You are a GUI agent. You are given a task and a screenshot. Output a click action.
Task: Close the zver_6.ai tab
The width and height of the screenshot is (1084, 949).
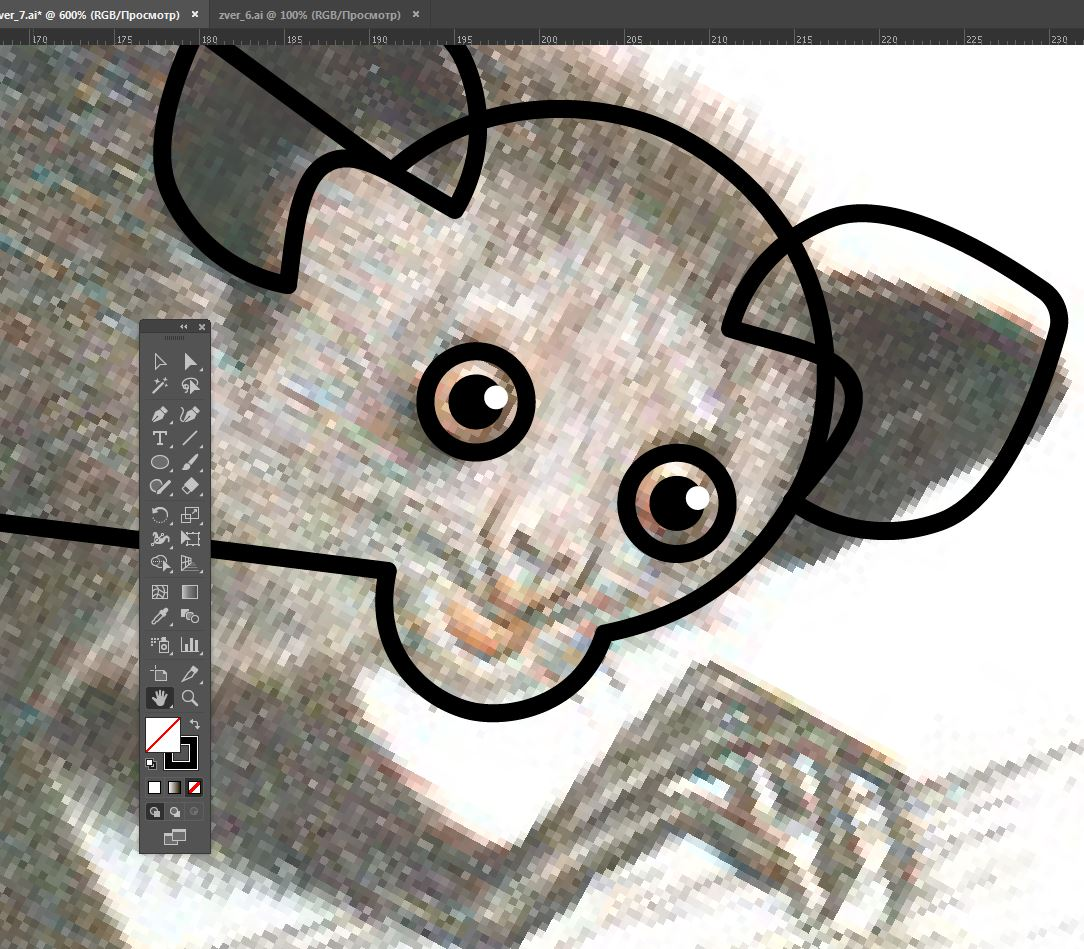point(416,15)
